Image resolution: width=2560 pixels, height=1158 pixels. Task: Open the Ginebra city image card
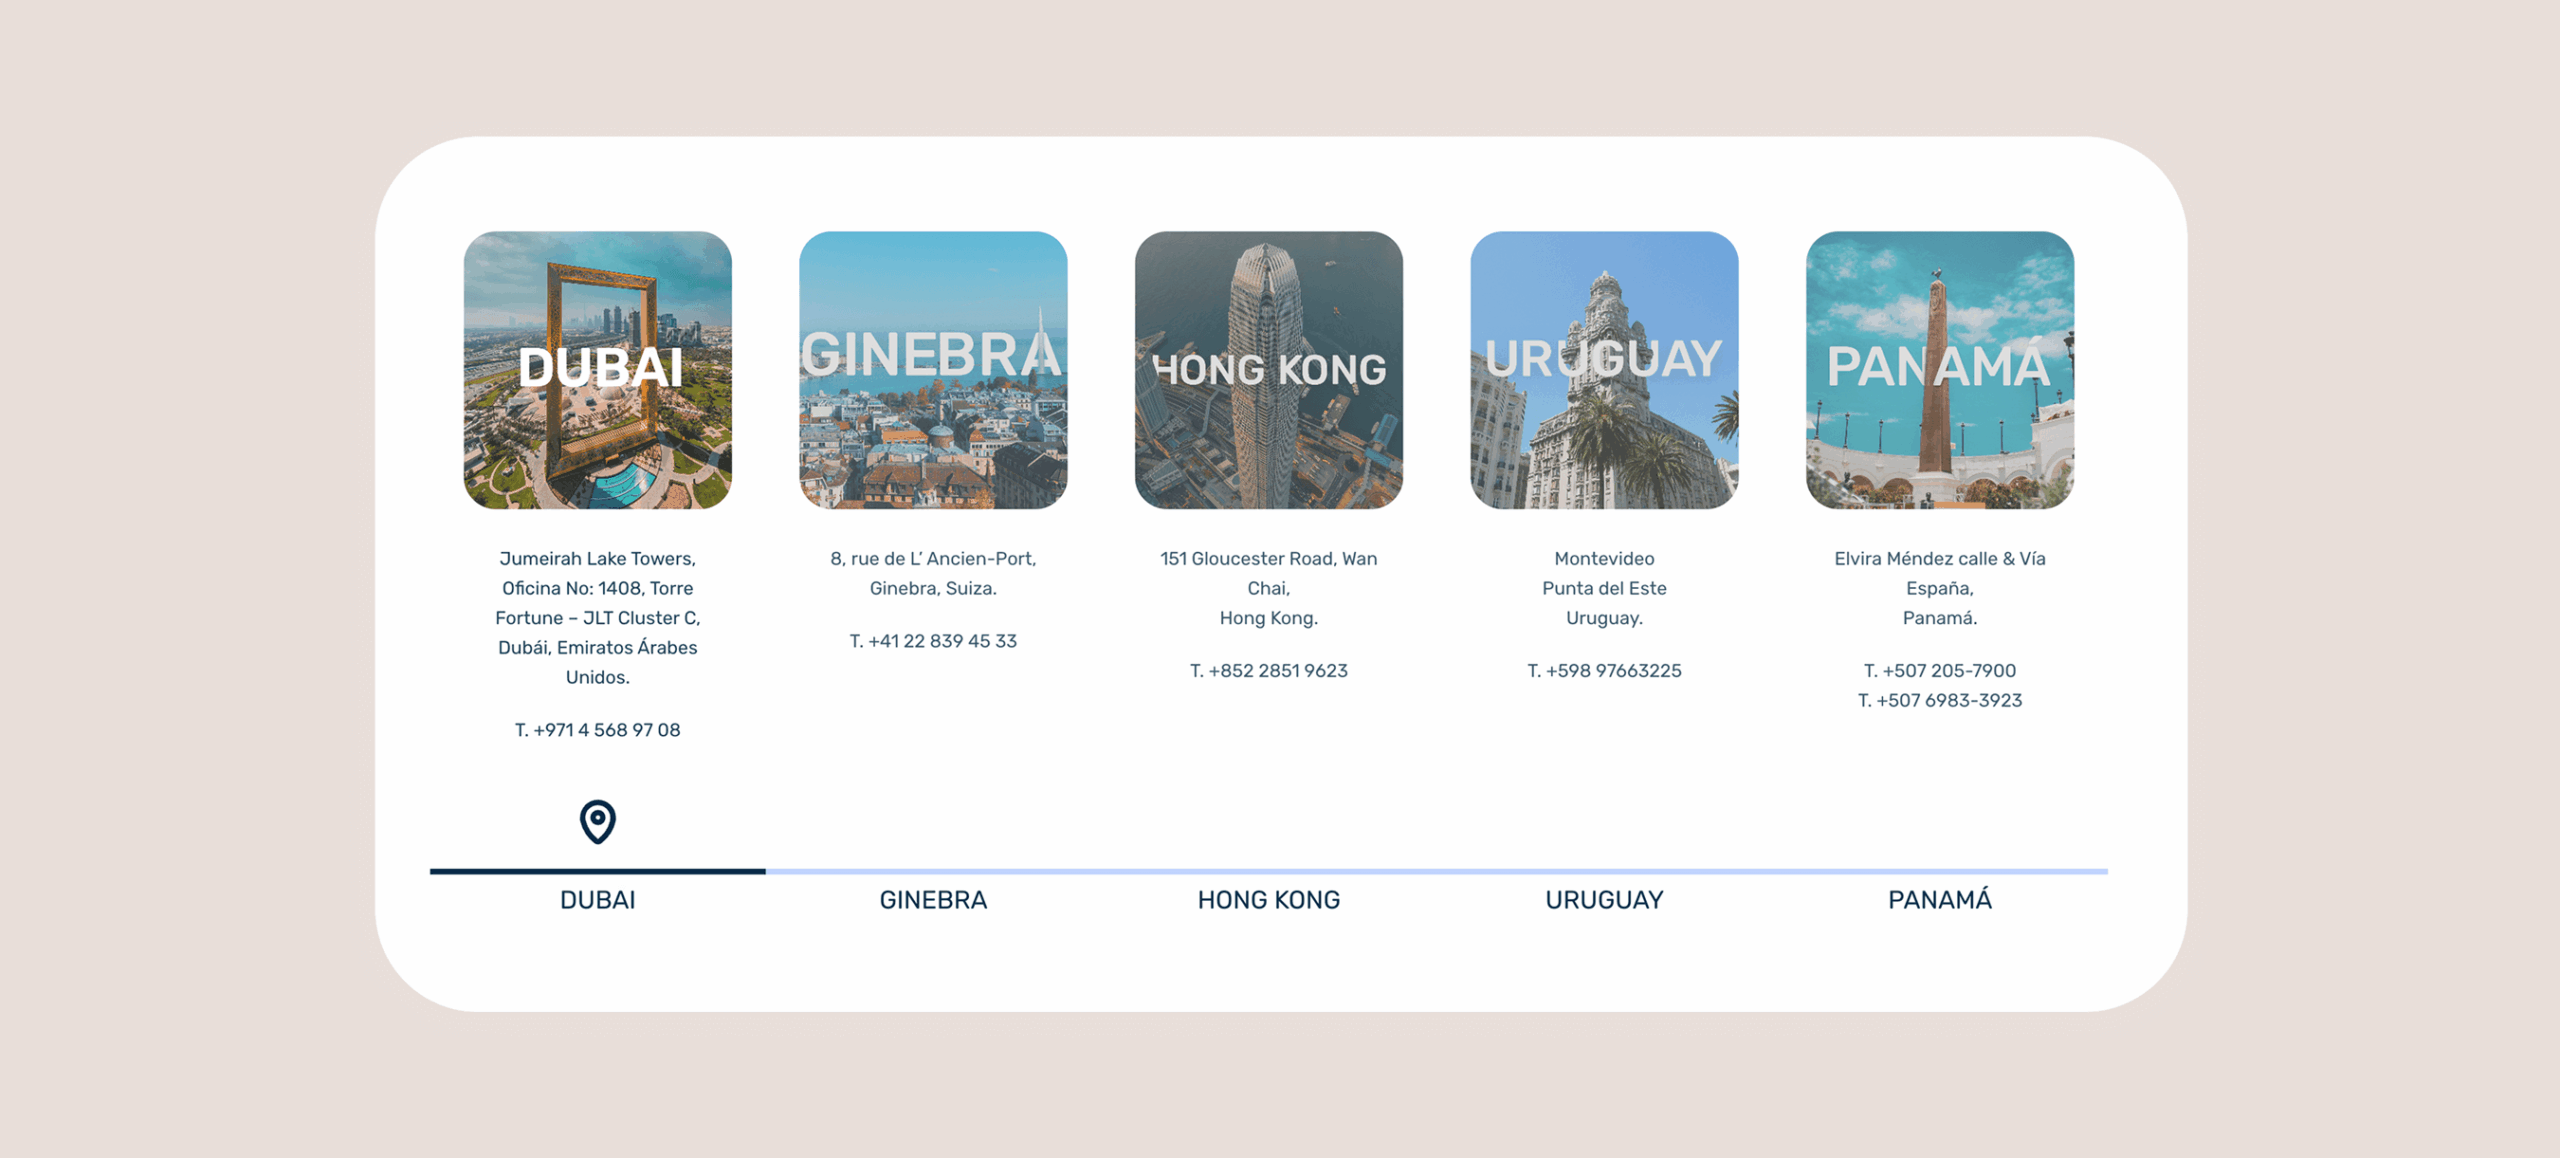(932, 370)
